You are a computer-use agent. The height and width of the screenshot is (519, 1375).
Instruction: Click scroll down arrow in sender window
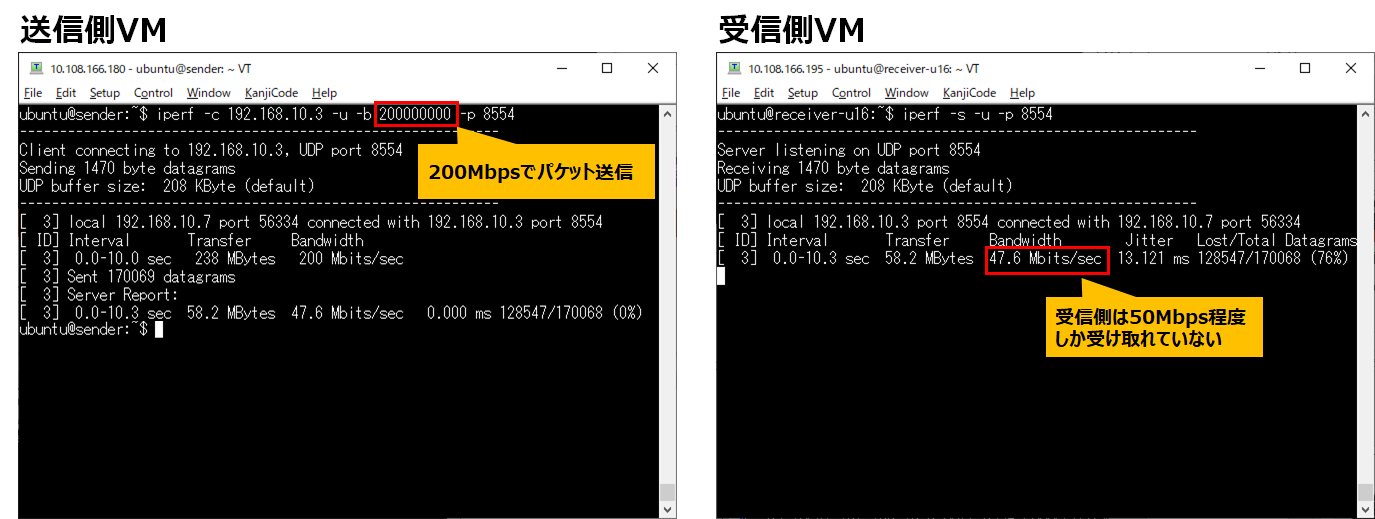click(x=667, y=509)
